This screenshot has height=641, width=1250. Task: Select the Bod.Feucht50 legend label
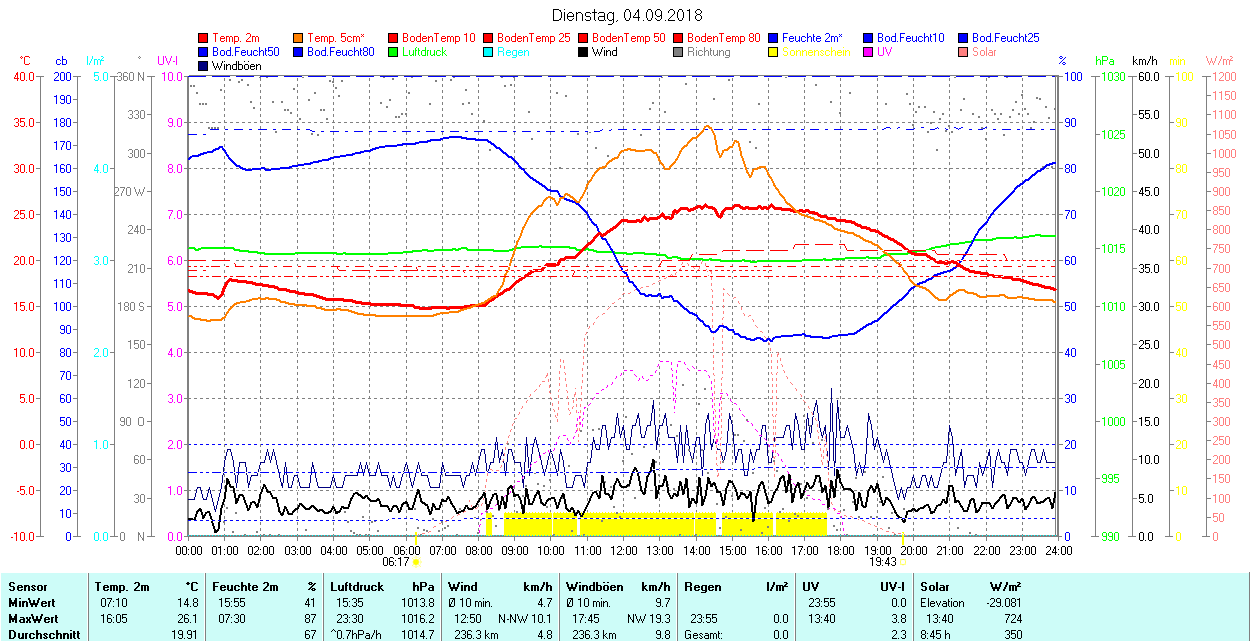(x=246, y=52)
